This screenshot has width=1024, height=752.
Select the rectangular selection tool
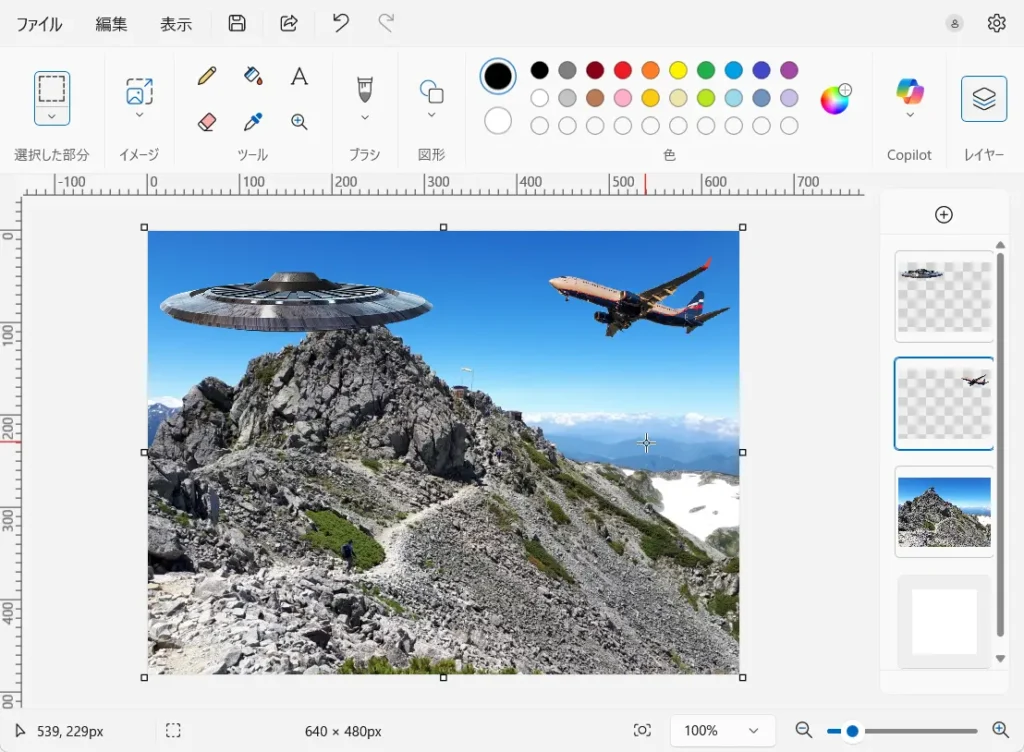pos(52,89)
